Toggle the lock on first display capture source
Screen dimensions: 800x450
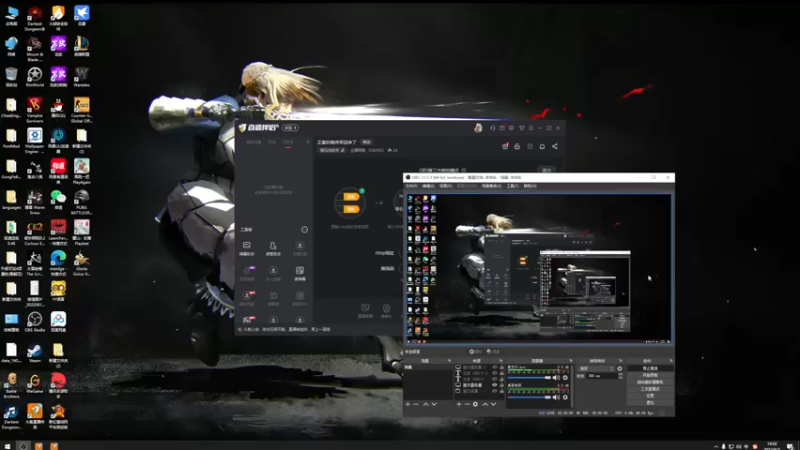point(502,367)
